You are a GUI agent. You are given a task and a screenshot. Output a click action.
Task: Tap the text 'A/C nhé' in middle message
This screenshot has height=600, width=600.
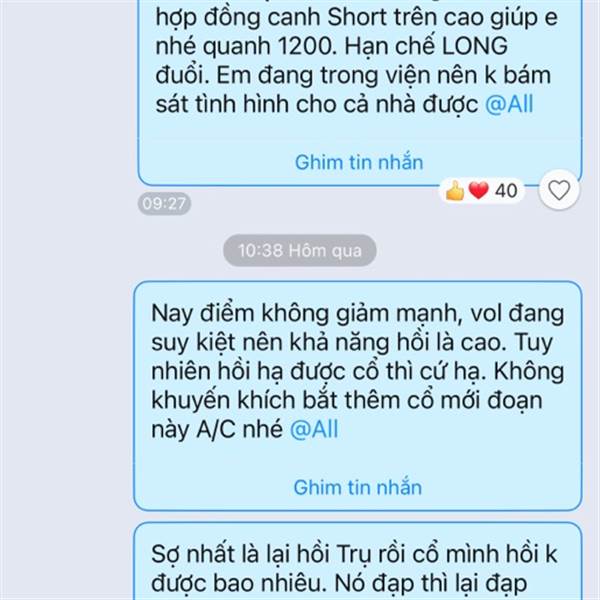(x=240, y=429)
